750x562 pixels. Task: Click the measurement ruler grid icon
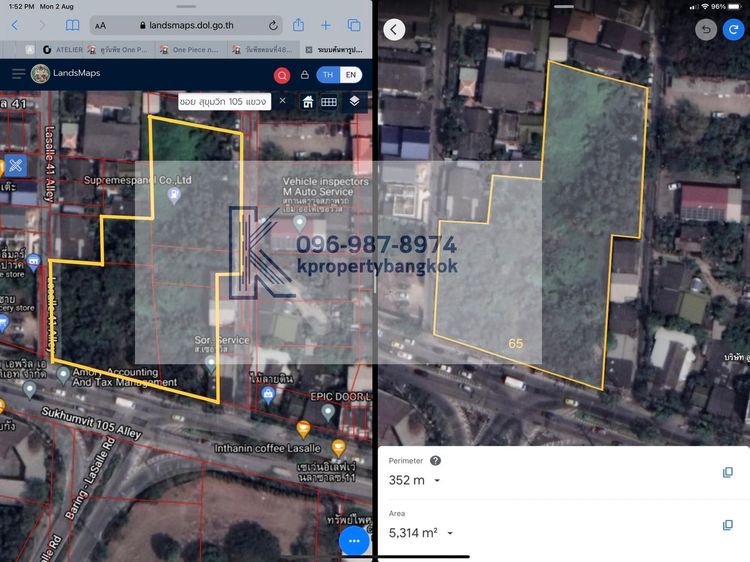(329, 101)
